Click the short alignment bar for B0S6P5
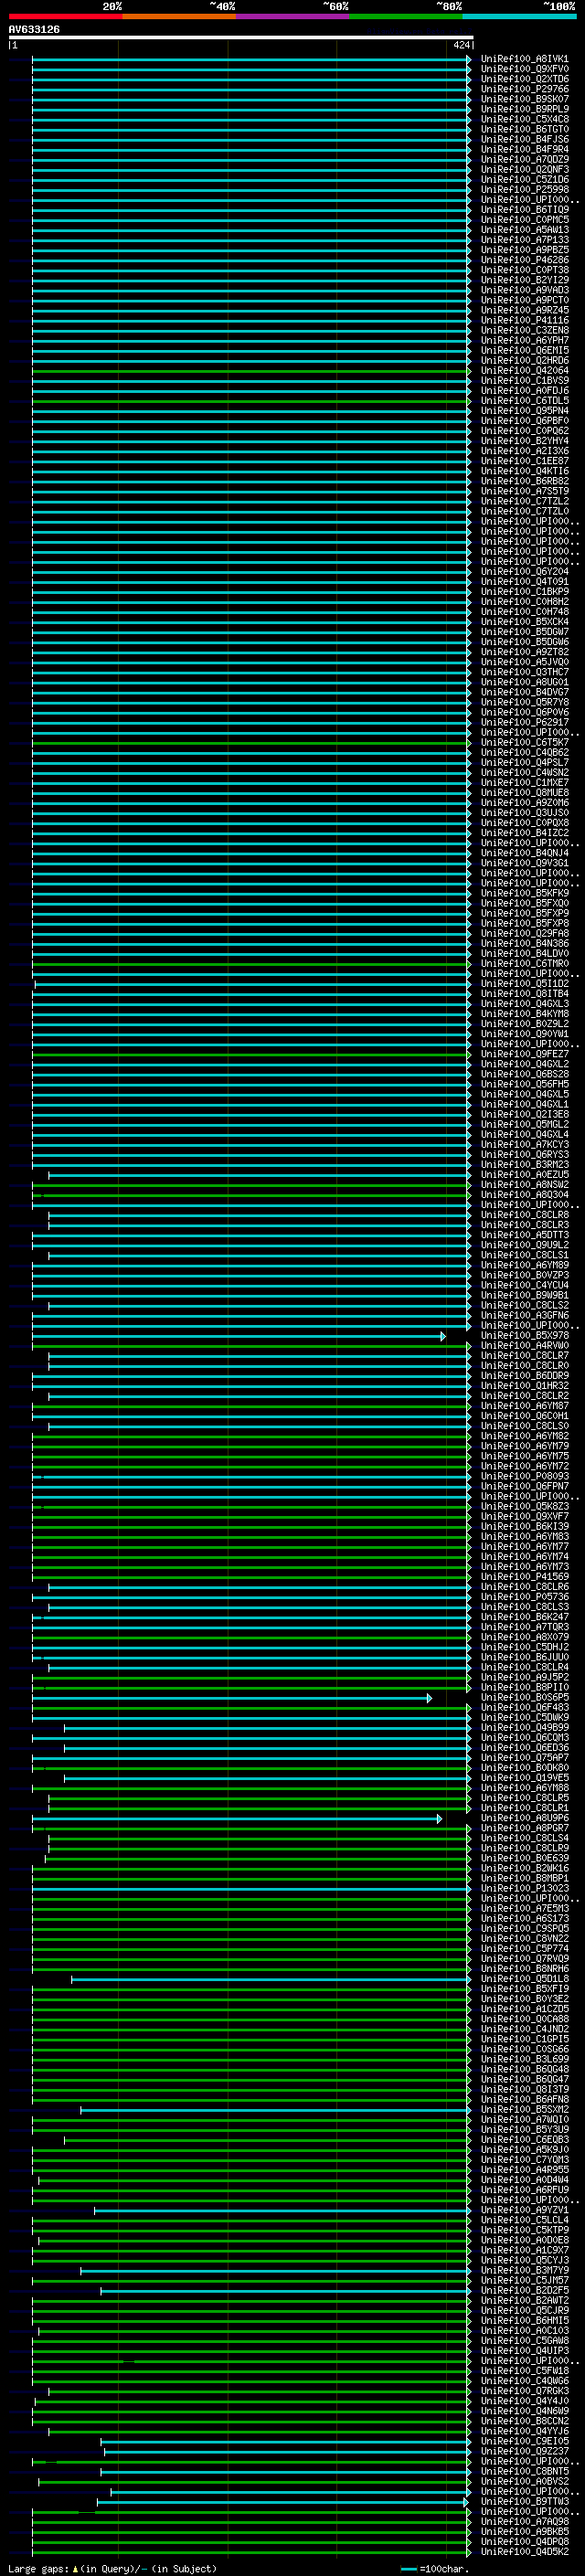 coord(232,1698)
